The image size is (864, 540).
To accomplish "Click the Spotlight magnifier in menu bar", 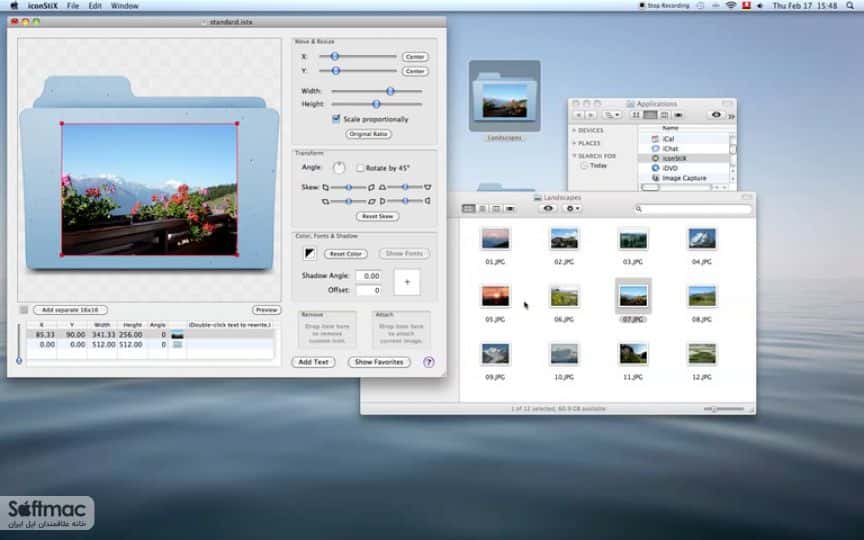I will coord(850,6).
